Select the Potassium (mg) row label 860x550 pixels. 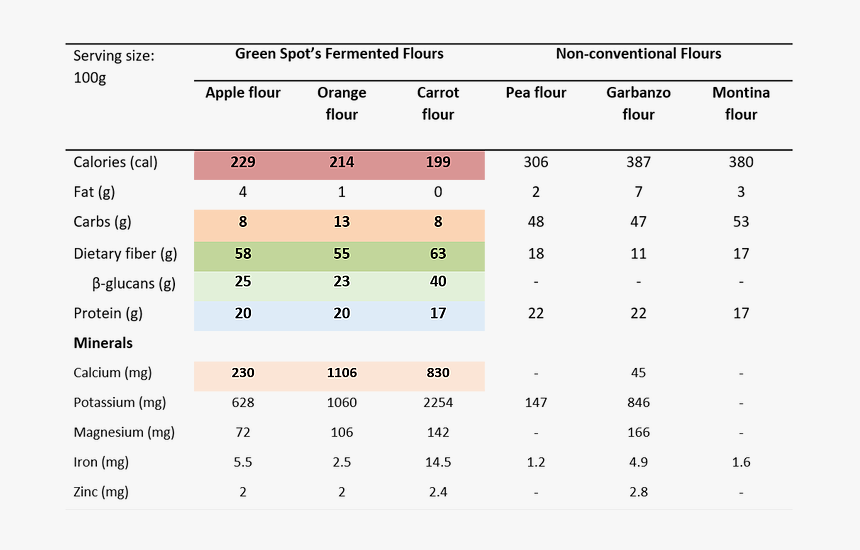(119, 403)
